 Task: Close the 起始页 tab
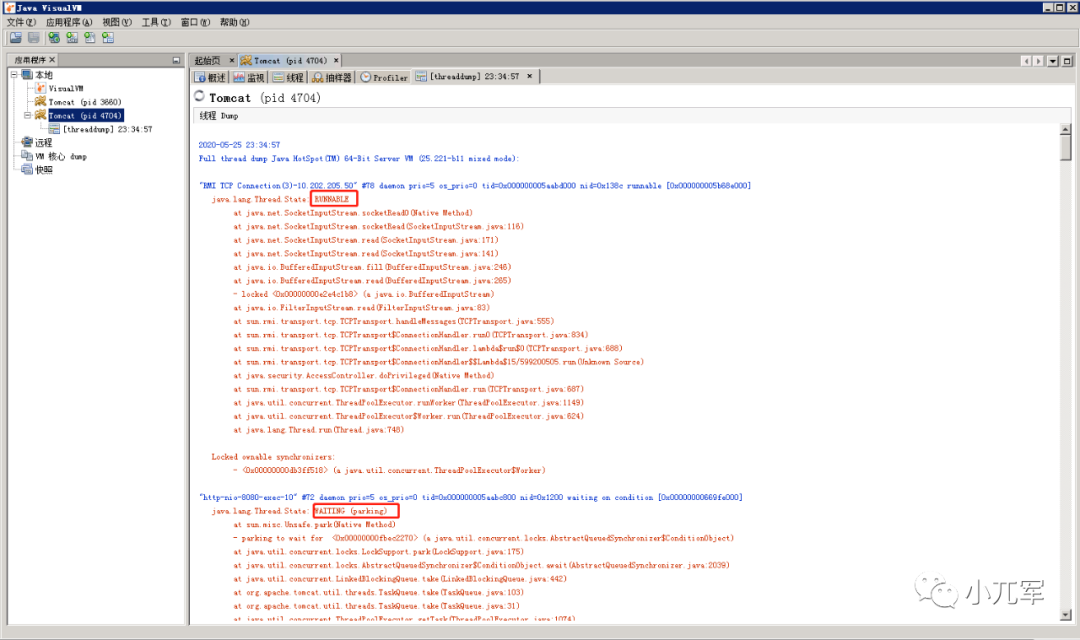231,61
